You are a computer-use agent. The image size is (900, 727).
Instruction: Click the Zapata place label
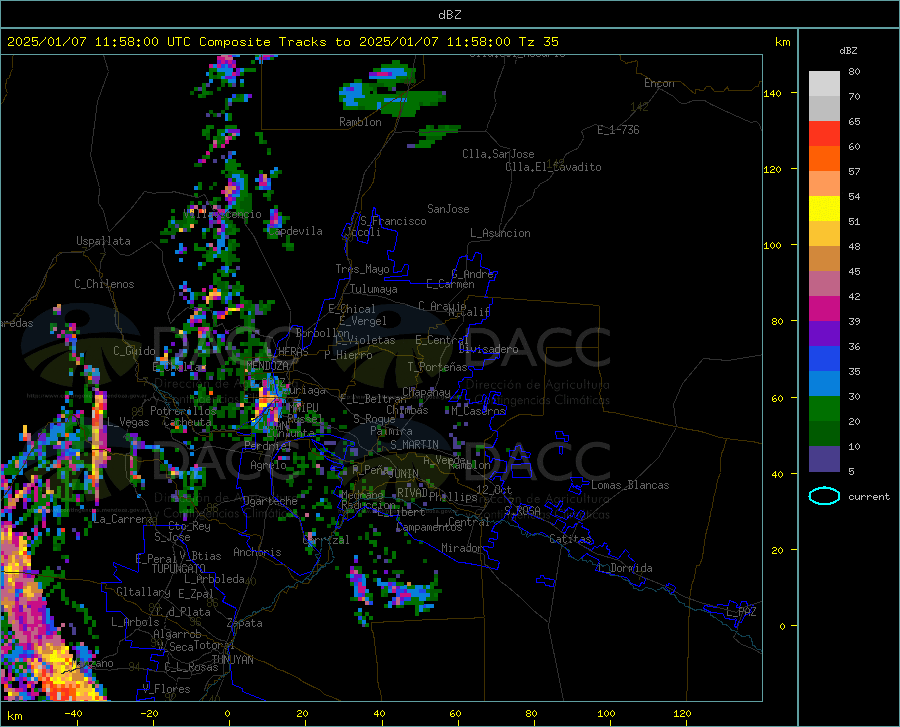point(245,623)
